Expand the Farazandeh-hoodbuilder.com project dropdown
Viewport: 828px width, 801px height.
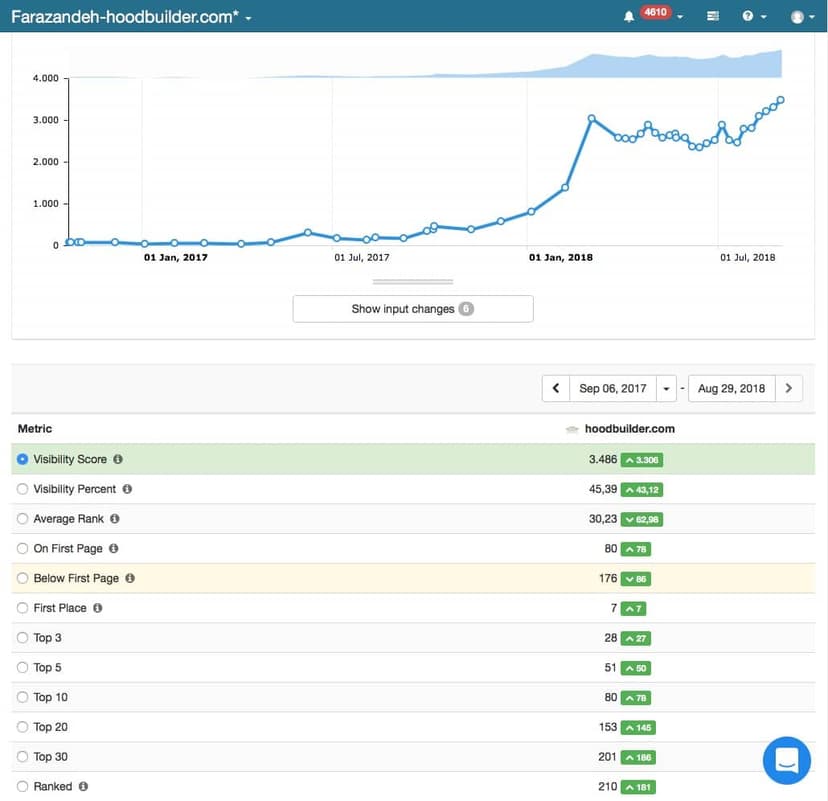248,18
